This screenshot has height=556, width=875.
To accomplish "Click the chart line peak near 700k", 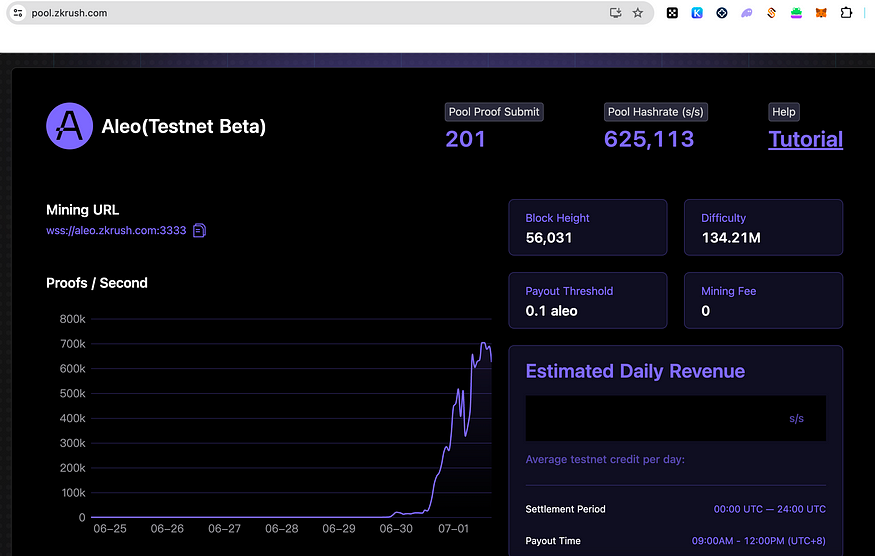I will point(484,343).
